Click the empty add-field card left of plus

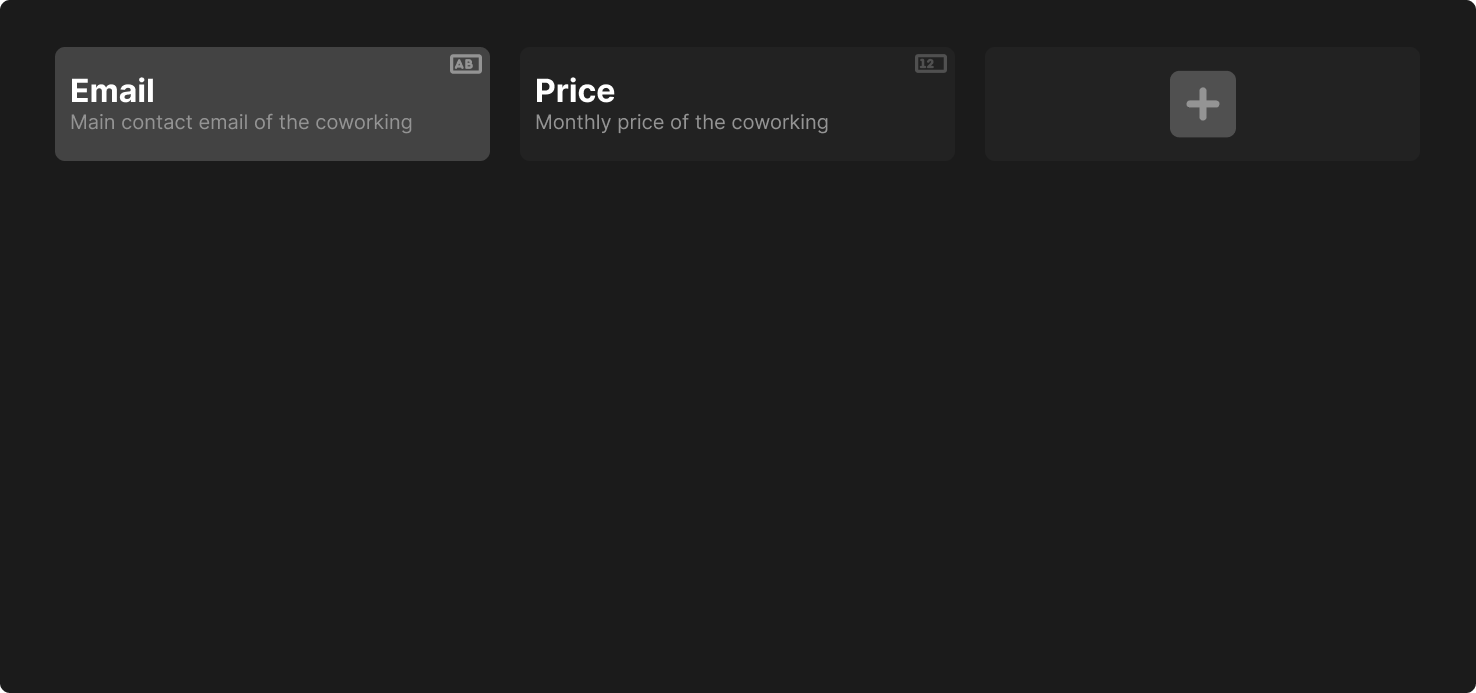[x=1070, y=104]
